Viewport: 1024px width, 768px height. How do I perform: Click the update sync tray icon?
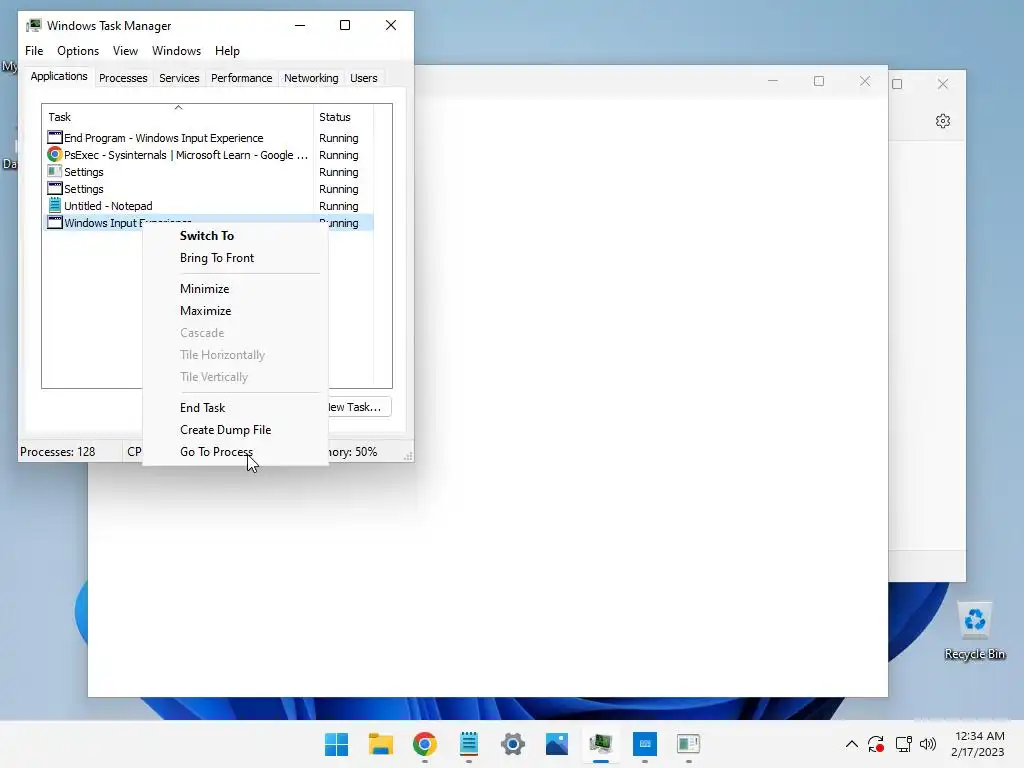[876, 744]
